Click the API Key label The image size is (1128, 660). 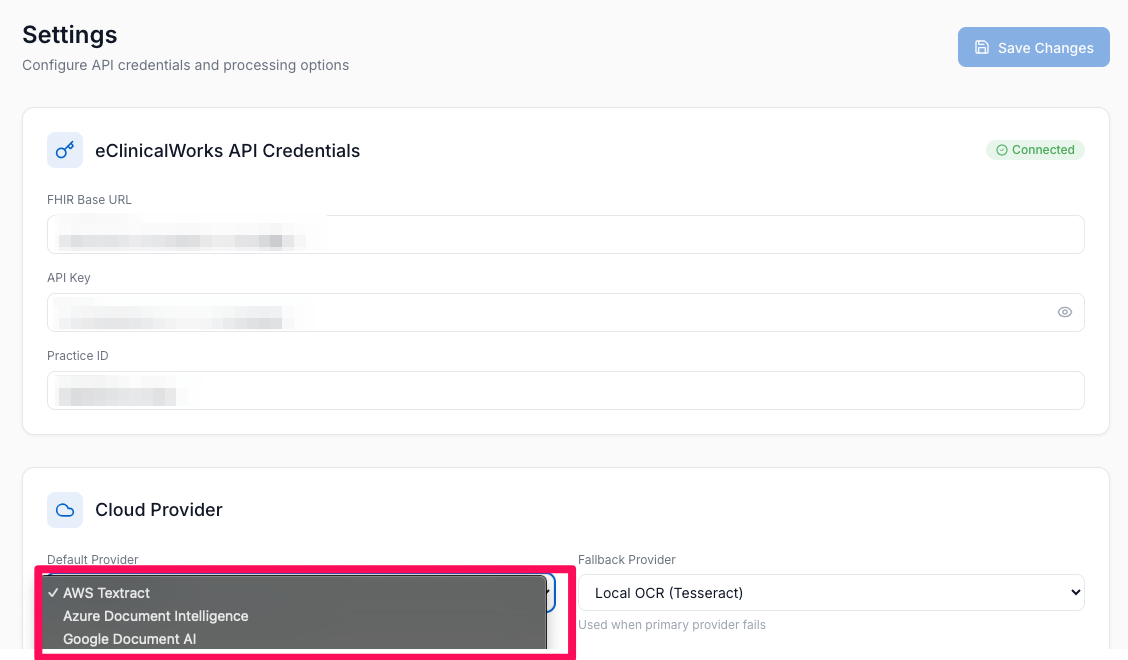click(x=69, y=278)
